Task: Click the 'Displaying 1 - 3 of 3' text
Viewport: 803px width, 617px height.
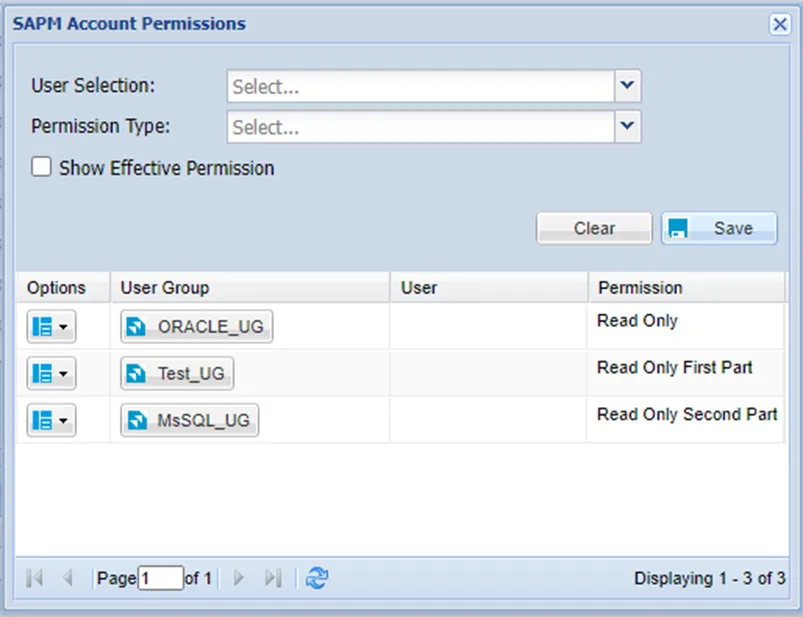Action: [709, 578]
